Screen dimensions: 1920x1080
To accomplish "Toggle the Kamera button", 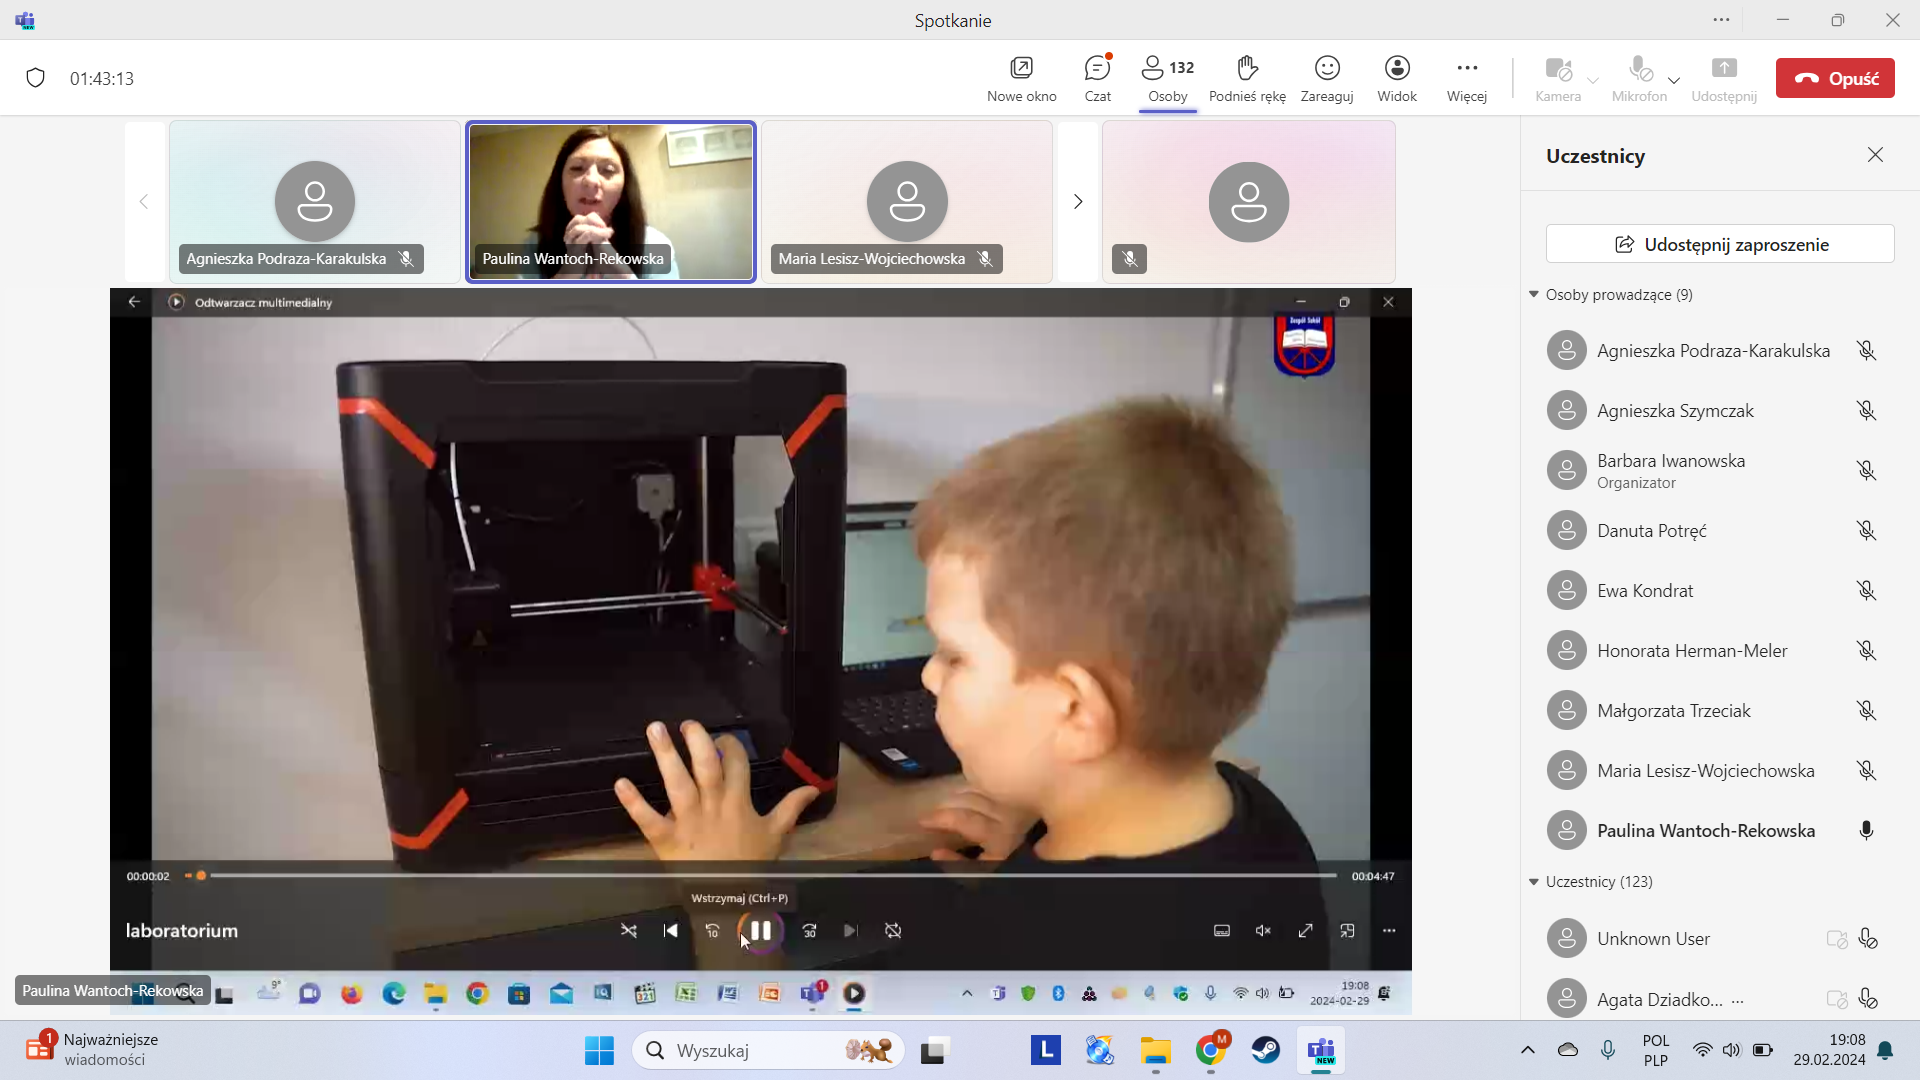I will [x=1558, y=79].
